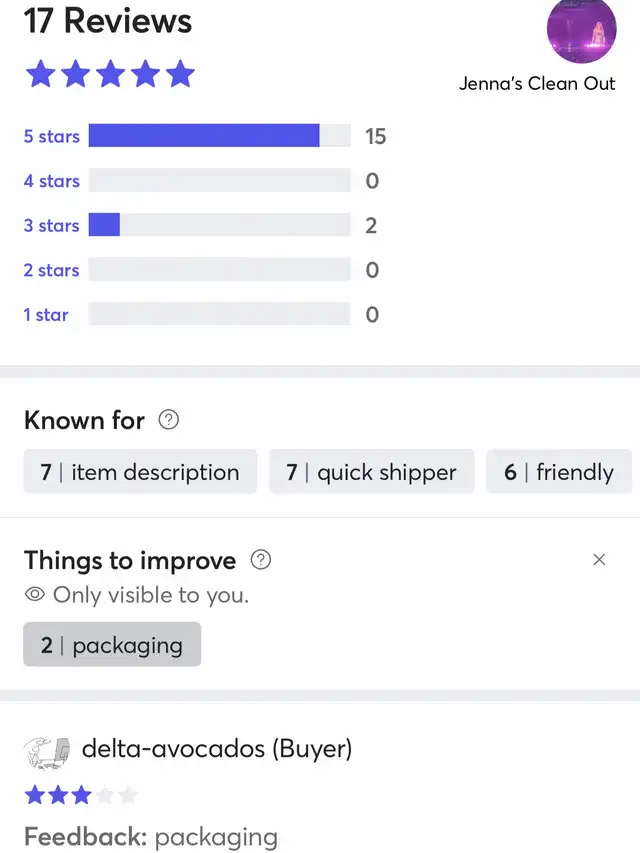
Task: Open the Known for help icon
Action: coord(169,420)
